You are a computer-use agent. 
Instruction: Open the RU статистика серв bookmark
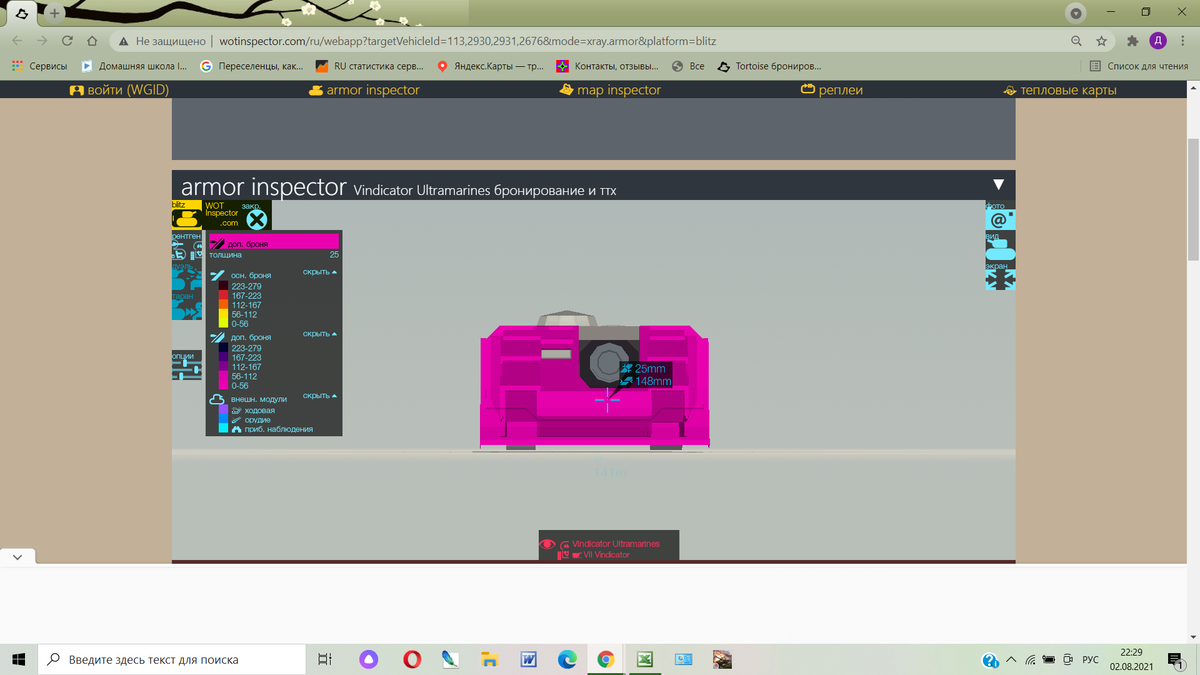(369, 66)
